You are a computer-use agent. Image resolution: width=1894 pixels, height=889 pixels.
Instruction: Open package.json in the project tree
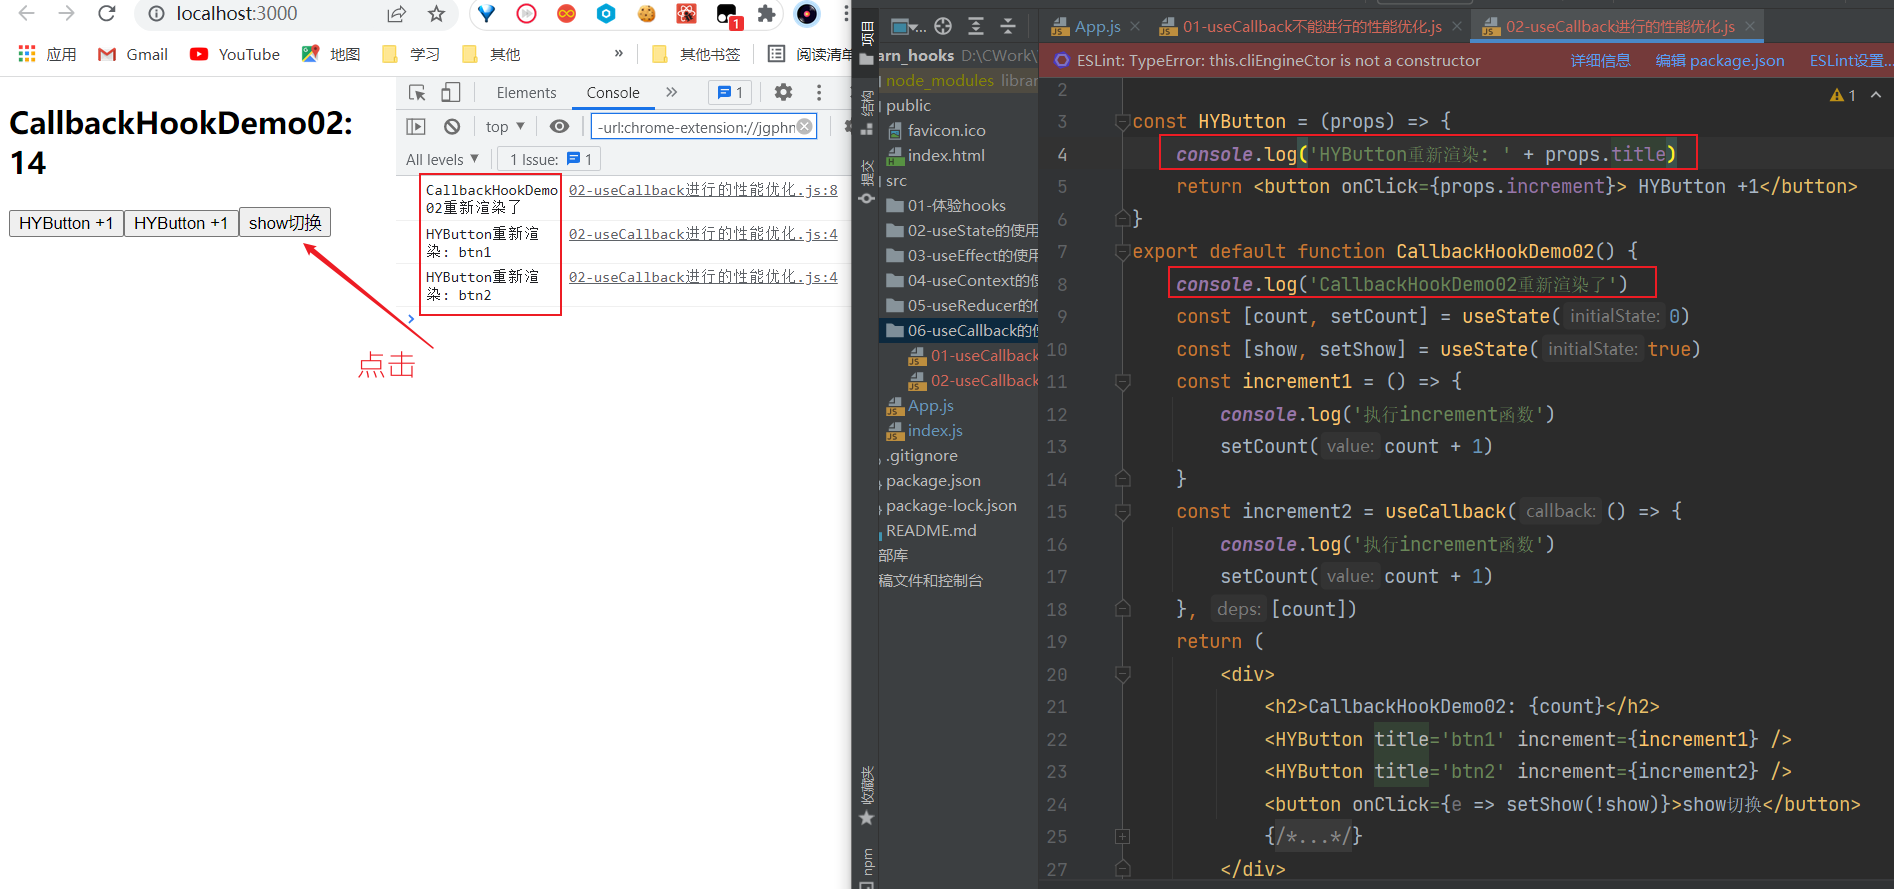pyautogui.click(x=933, y=481)
